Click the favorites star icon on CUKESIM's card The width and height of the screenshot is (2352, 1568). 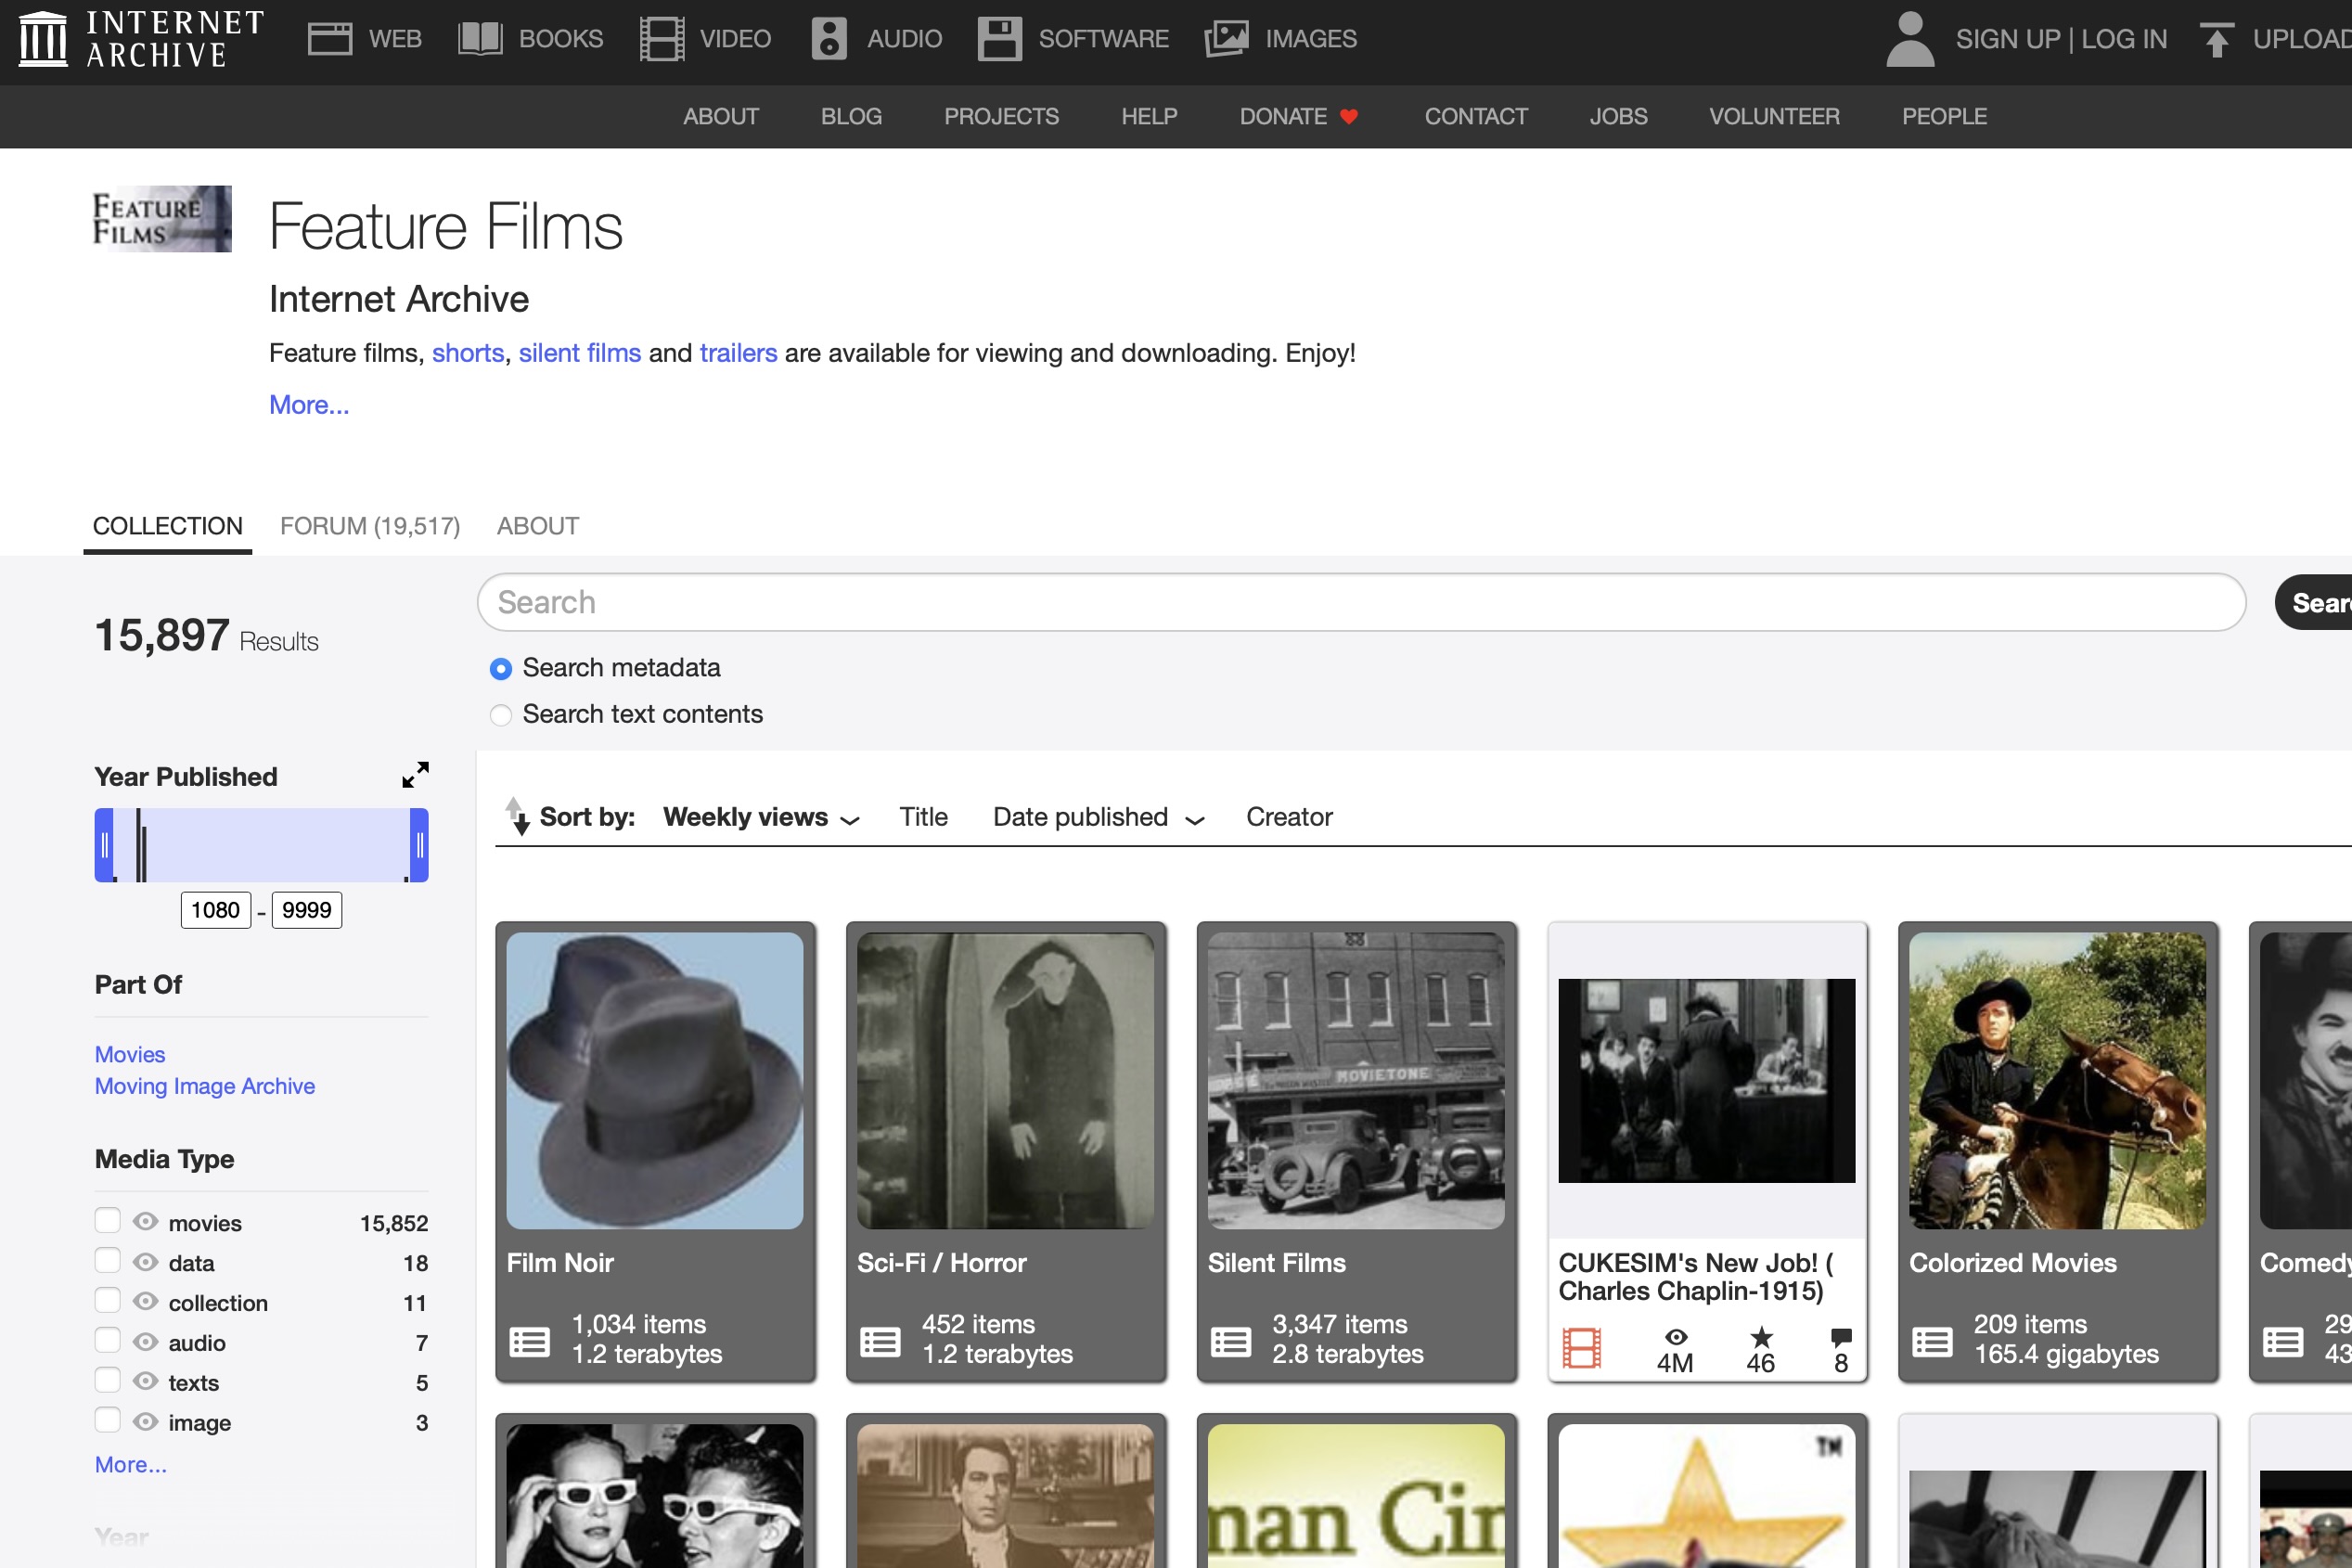tap(1762, 1337)
